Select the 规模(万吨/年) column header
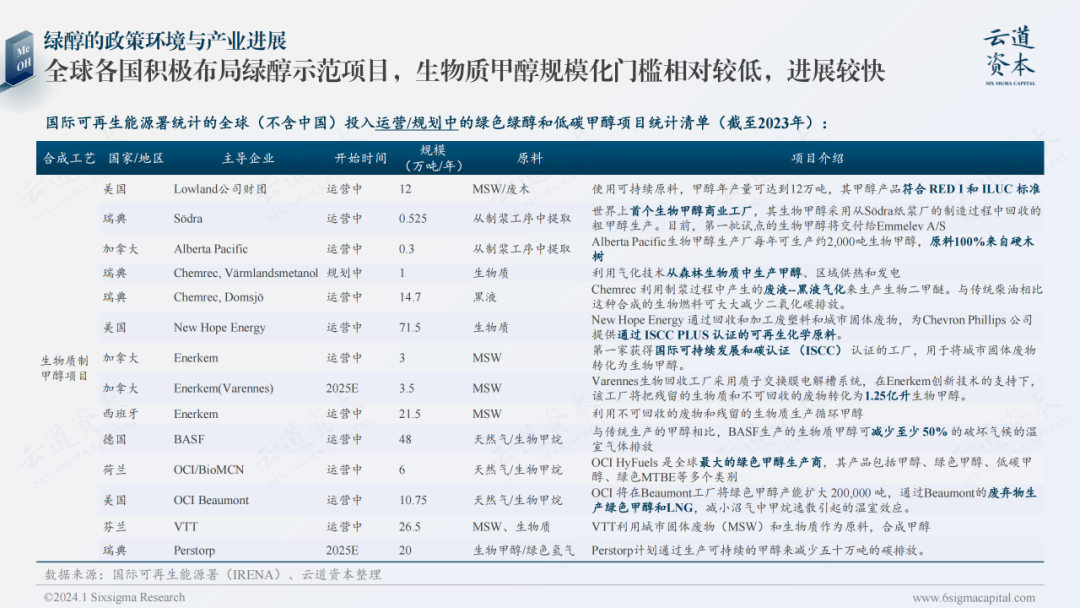The width and height of the screenshot is (1080, 608). click(433, 158)
